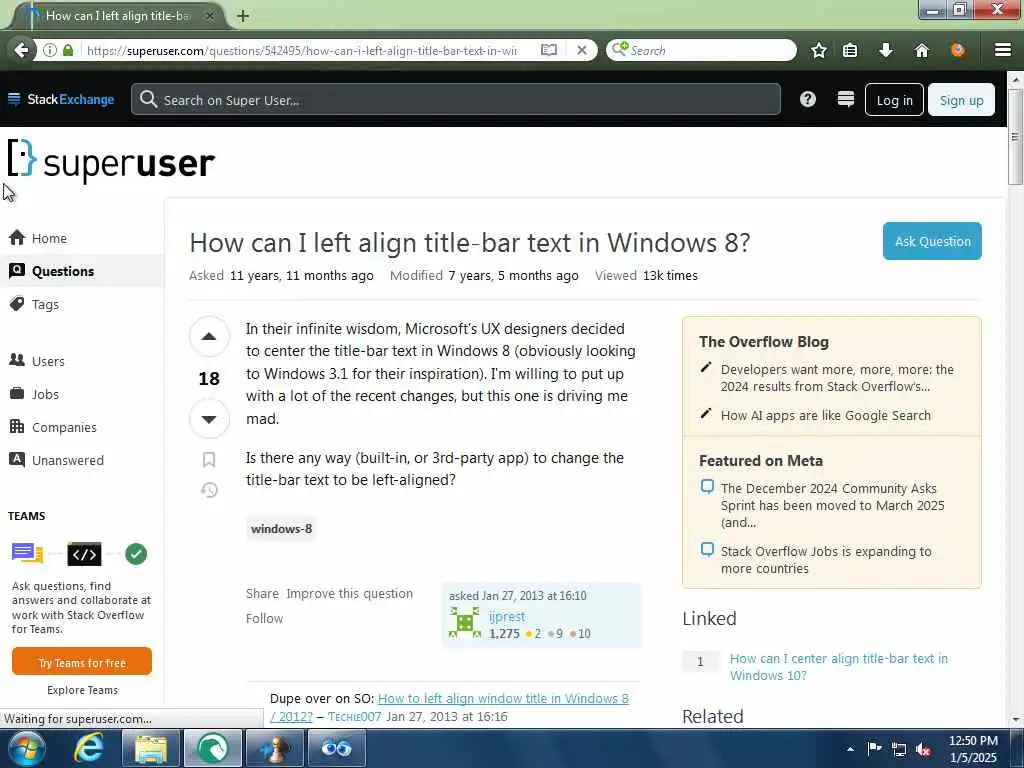Click Share under the question
The height and width of the screenshot is (768, 1024).
262,594
